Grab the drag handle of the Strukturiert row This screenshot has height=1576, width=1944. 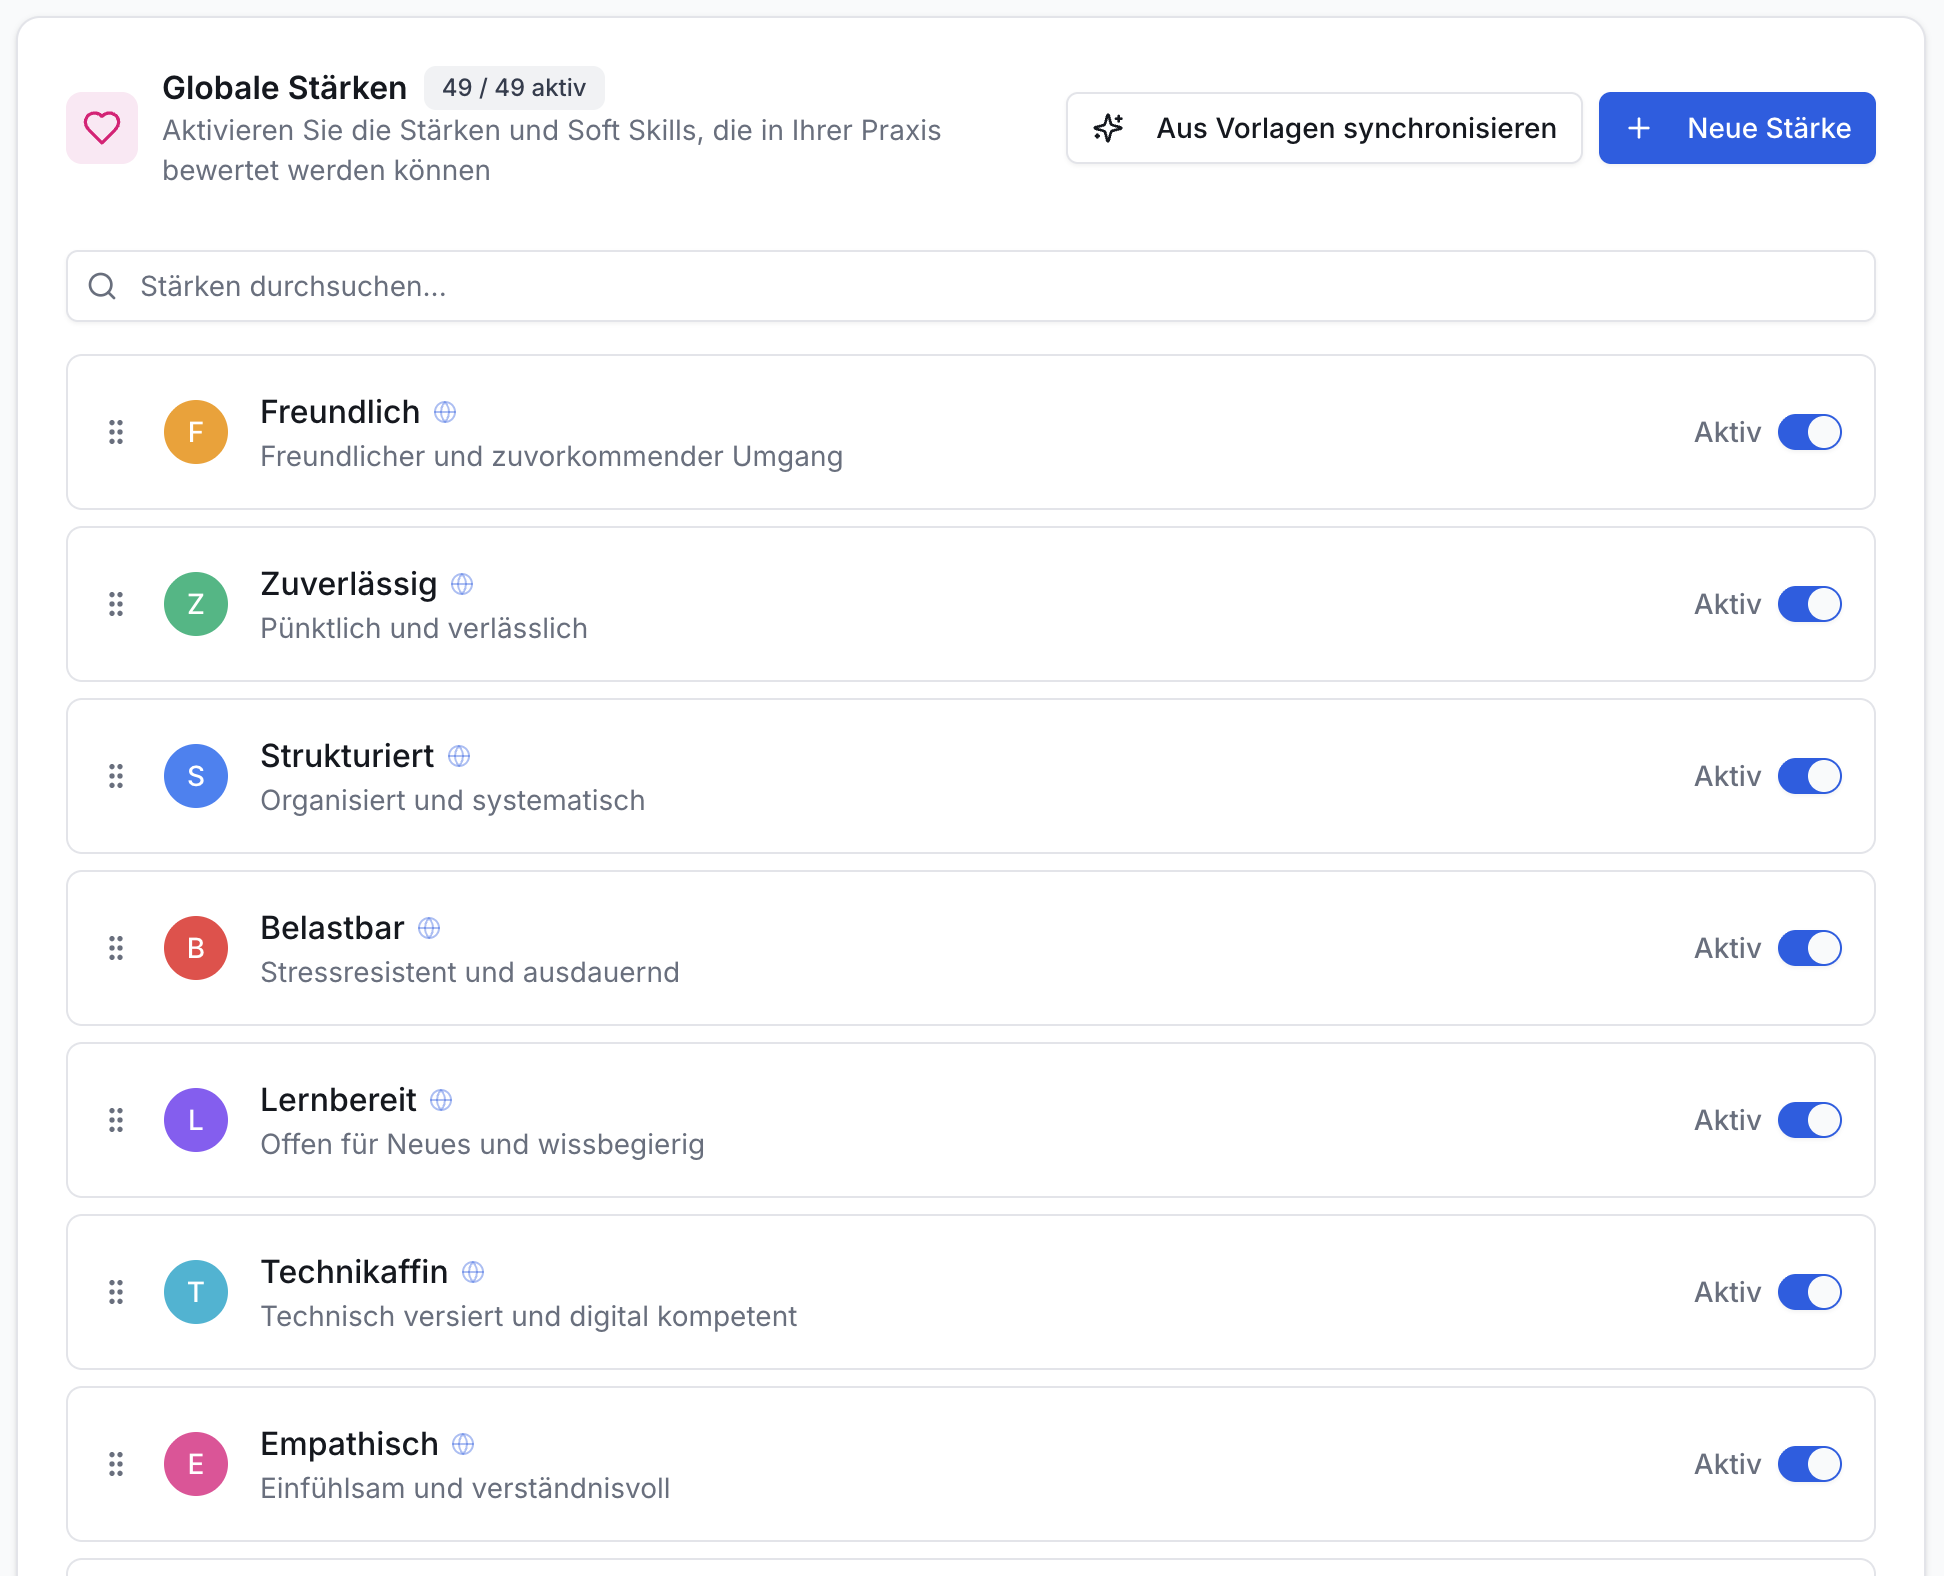[116, 776]
